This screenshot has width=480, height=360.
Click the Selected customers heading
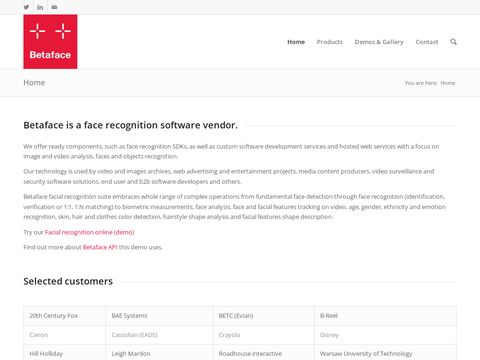click(x=68, y=281)
